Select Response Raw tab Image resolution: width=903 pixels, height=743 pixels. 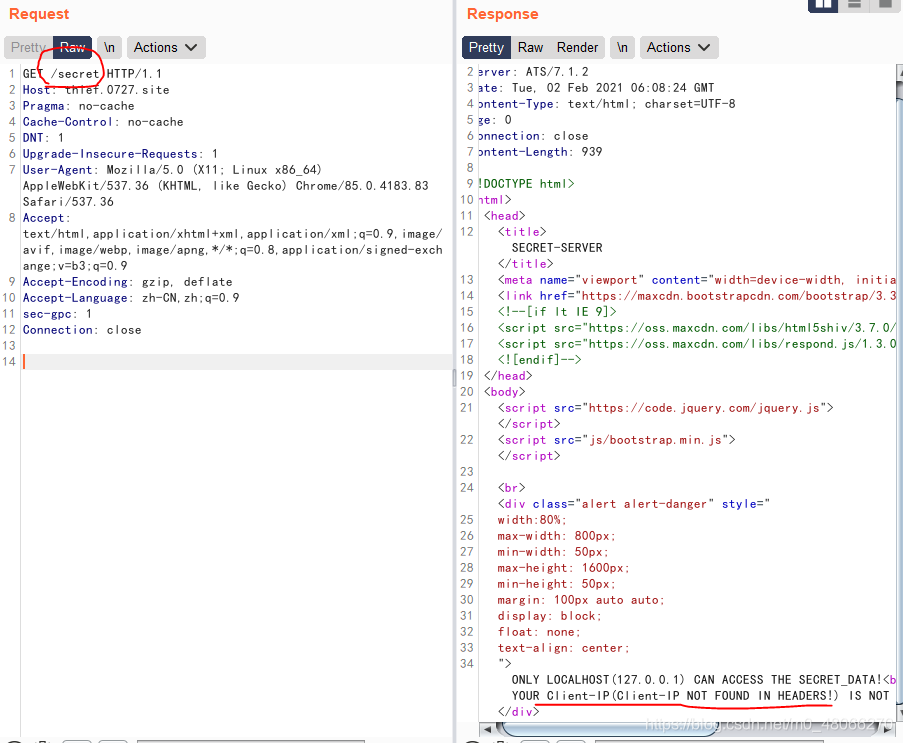[x=530, y=47]
